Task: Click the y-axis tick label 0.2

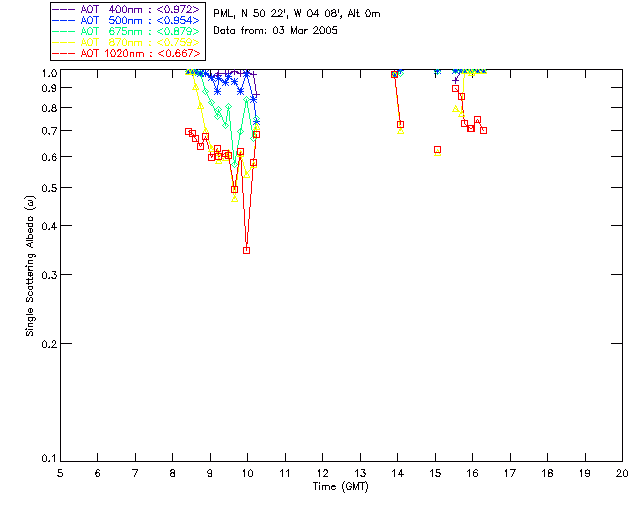Action: pyautogui.click(x=49, y=344)
